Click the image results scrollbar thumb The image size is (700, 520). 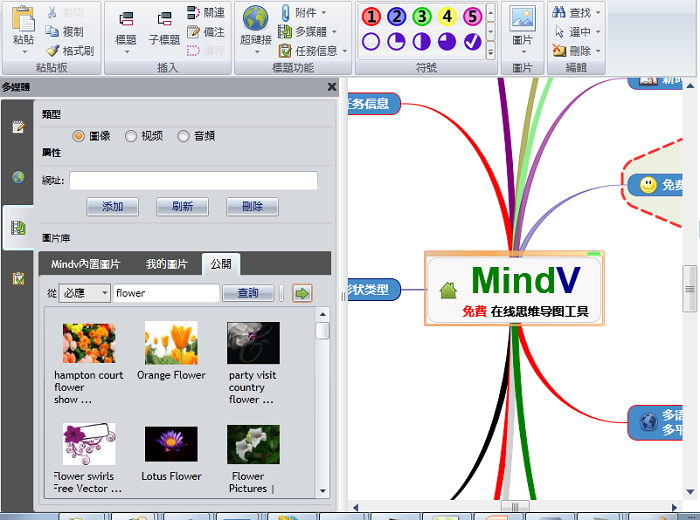(322, 331)
